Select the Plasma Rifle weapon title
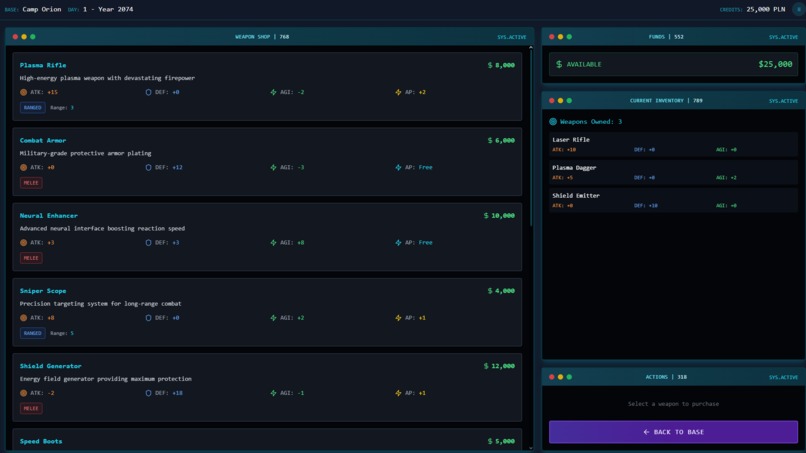 (x=43, y=65)
